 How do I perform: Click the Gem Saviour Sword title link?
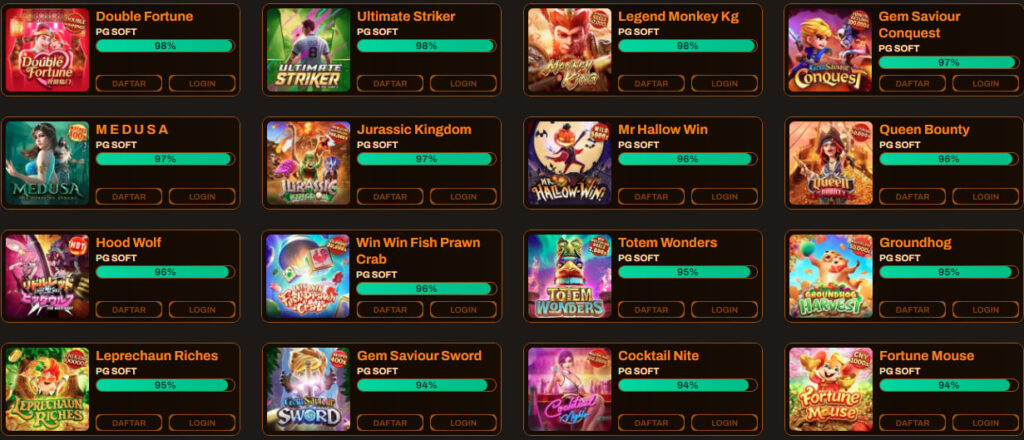pos(419,356)
